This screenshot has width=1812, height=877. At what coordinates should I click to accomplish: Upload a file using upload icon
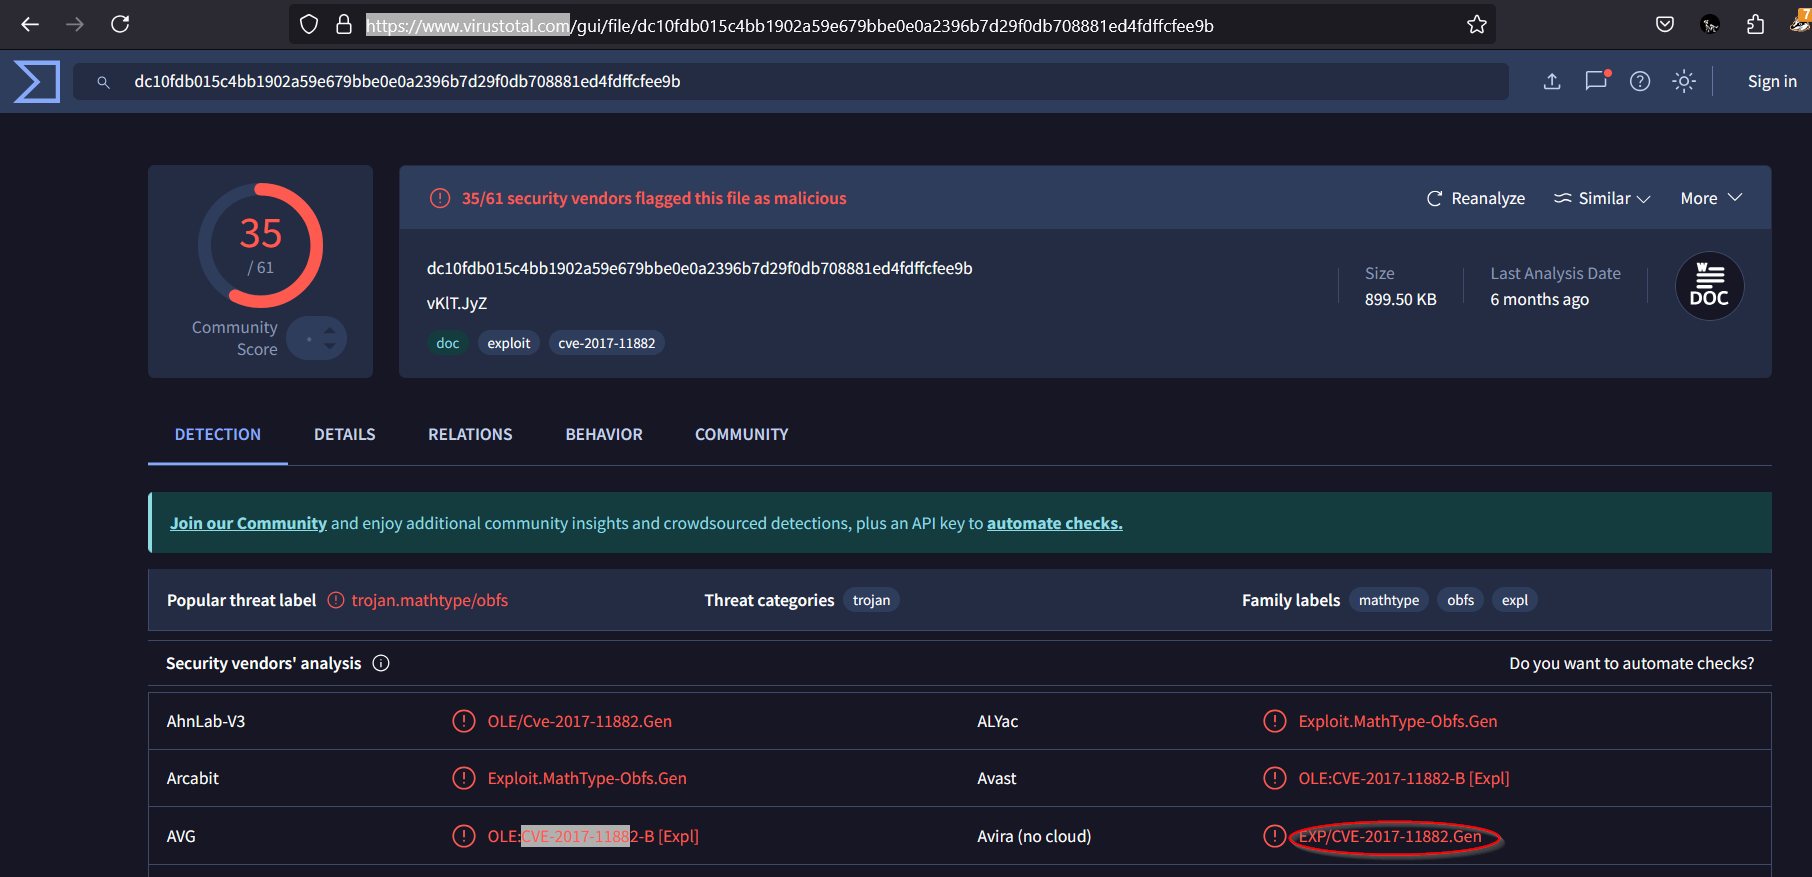click(x=1552, y=81)
